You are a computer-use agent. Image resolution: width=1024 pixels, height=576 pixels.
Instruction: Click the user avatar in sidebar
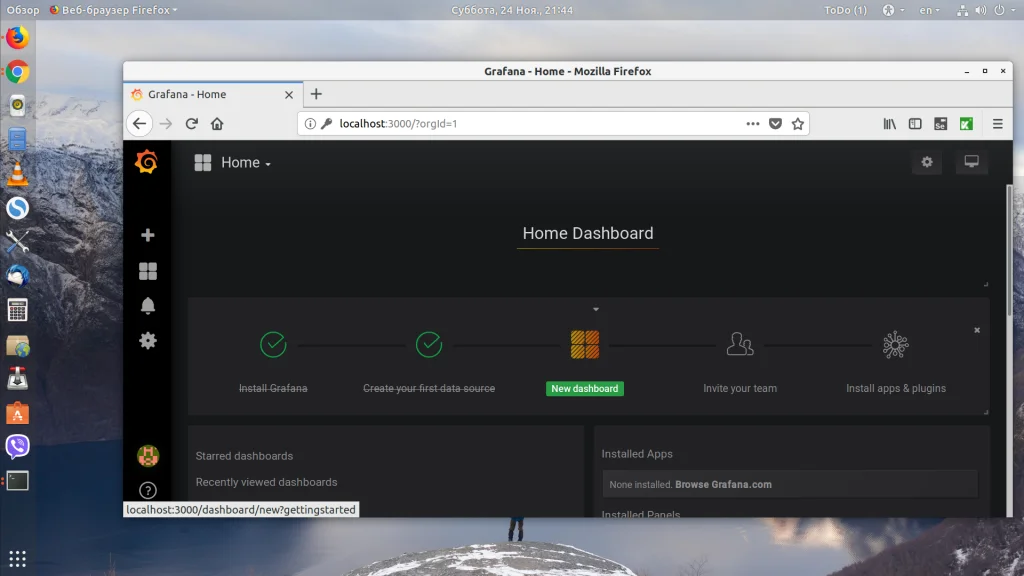pyautogui.click(x=148, y=456)
